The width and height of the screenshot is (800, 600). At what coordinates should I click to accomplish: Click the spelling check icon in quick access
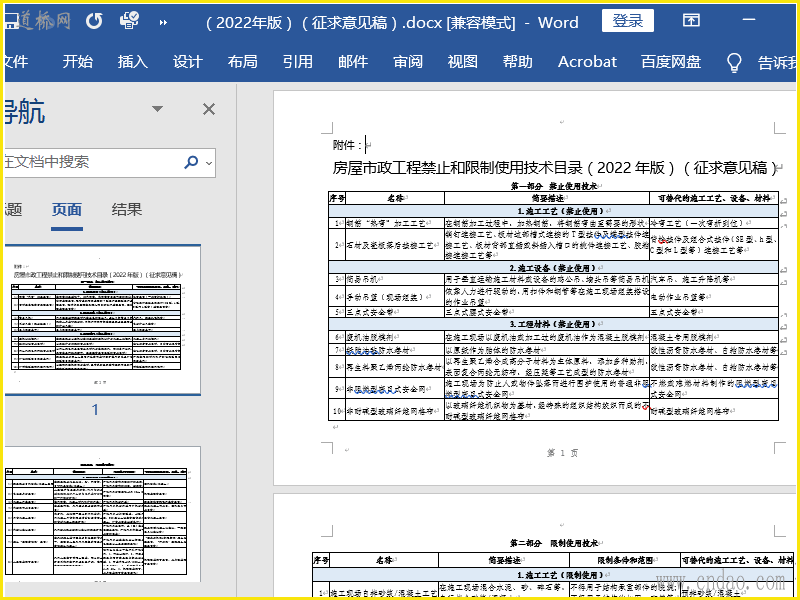tap(130, 21)
